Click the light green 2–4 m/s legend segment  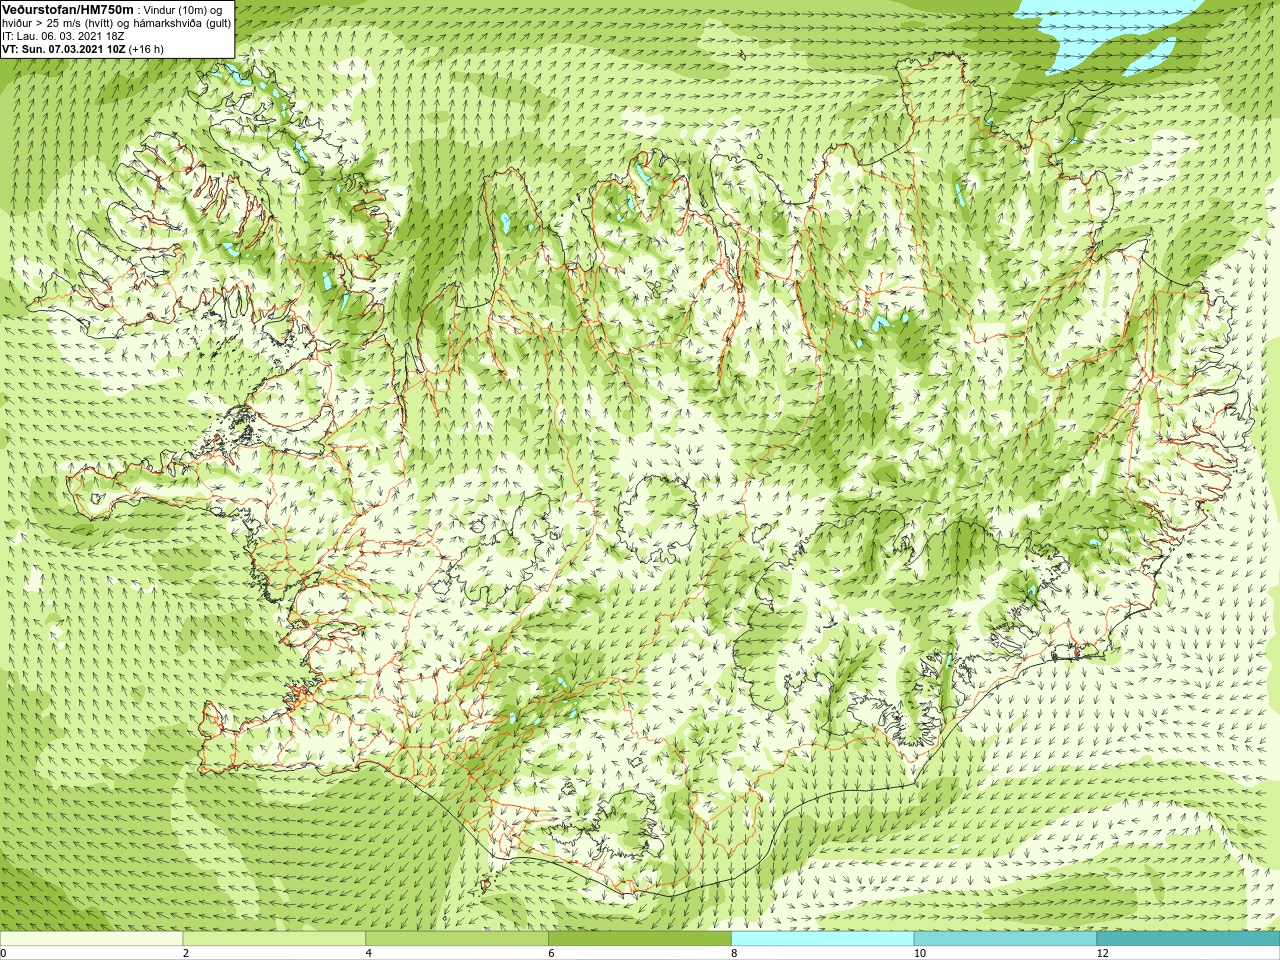click(x=274, y=939)
